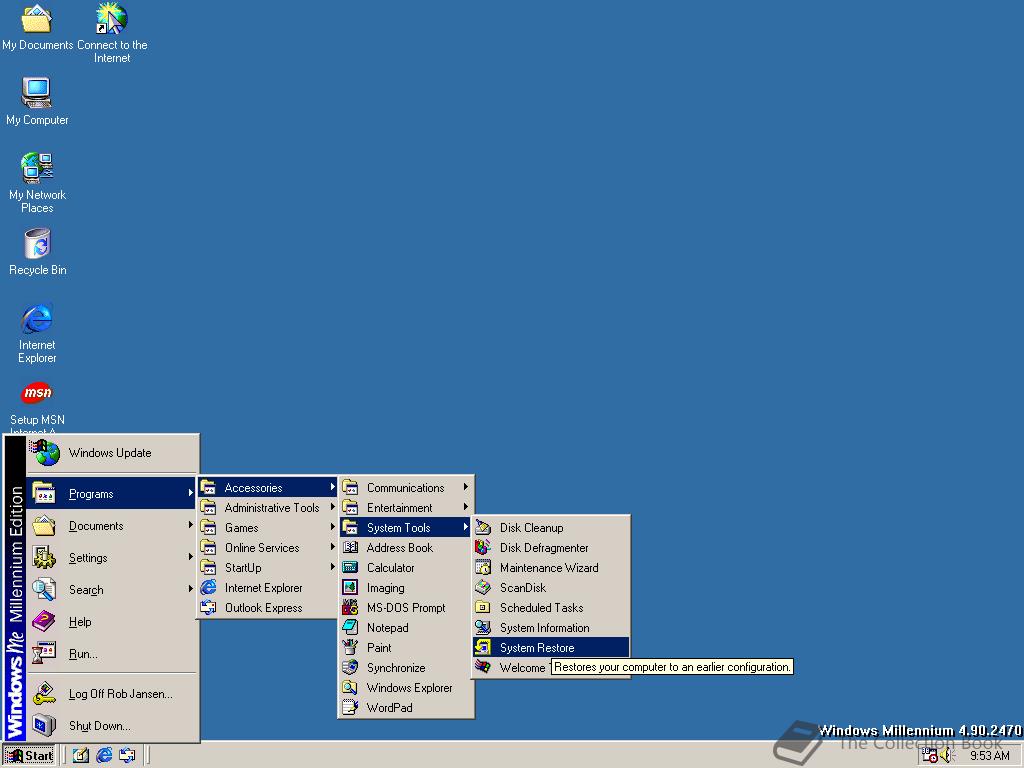The width and height of the screenshot is (1024, 768).
Task: Launch Internet Explorer from quick launch
Action: pyautogui.click(x=104, y=756)
